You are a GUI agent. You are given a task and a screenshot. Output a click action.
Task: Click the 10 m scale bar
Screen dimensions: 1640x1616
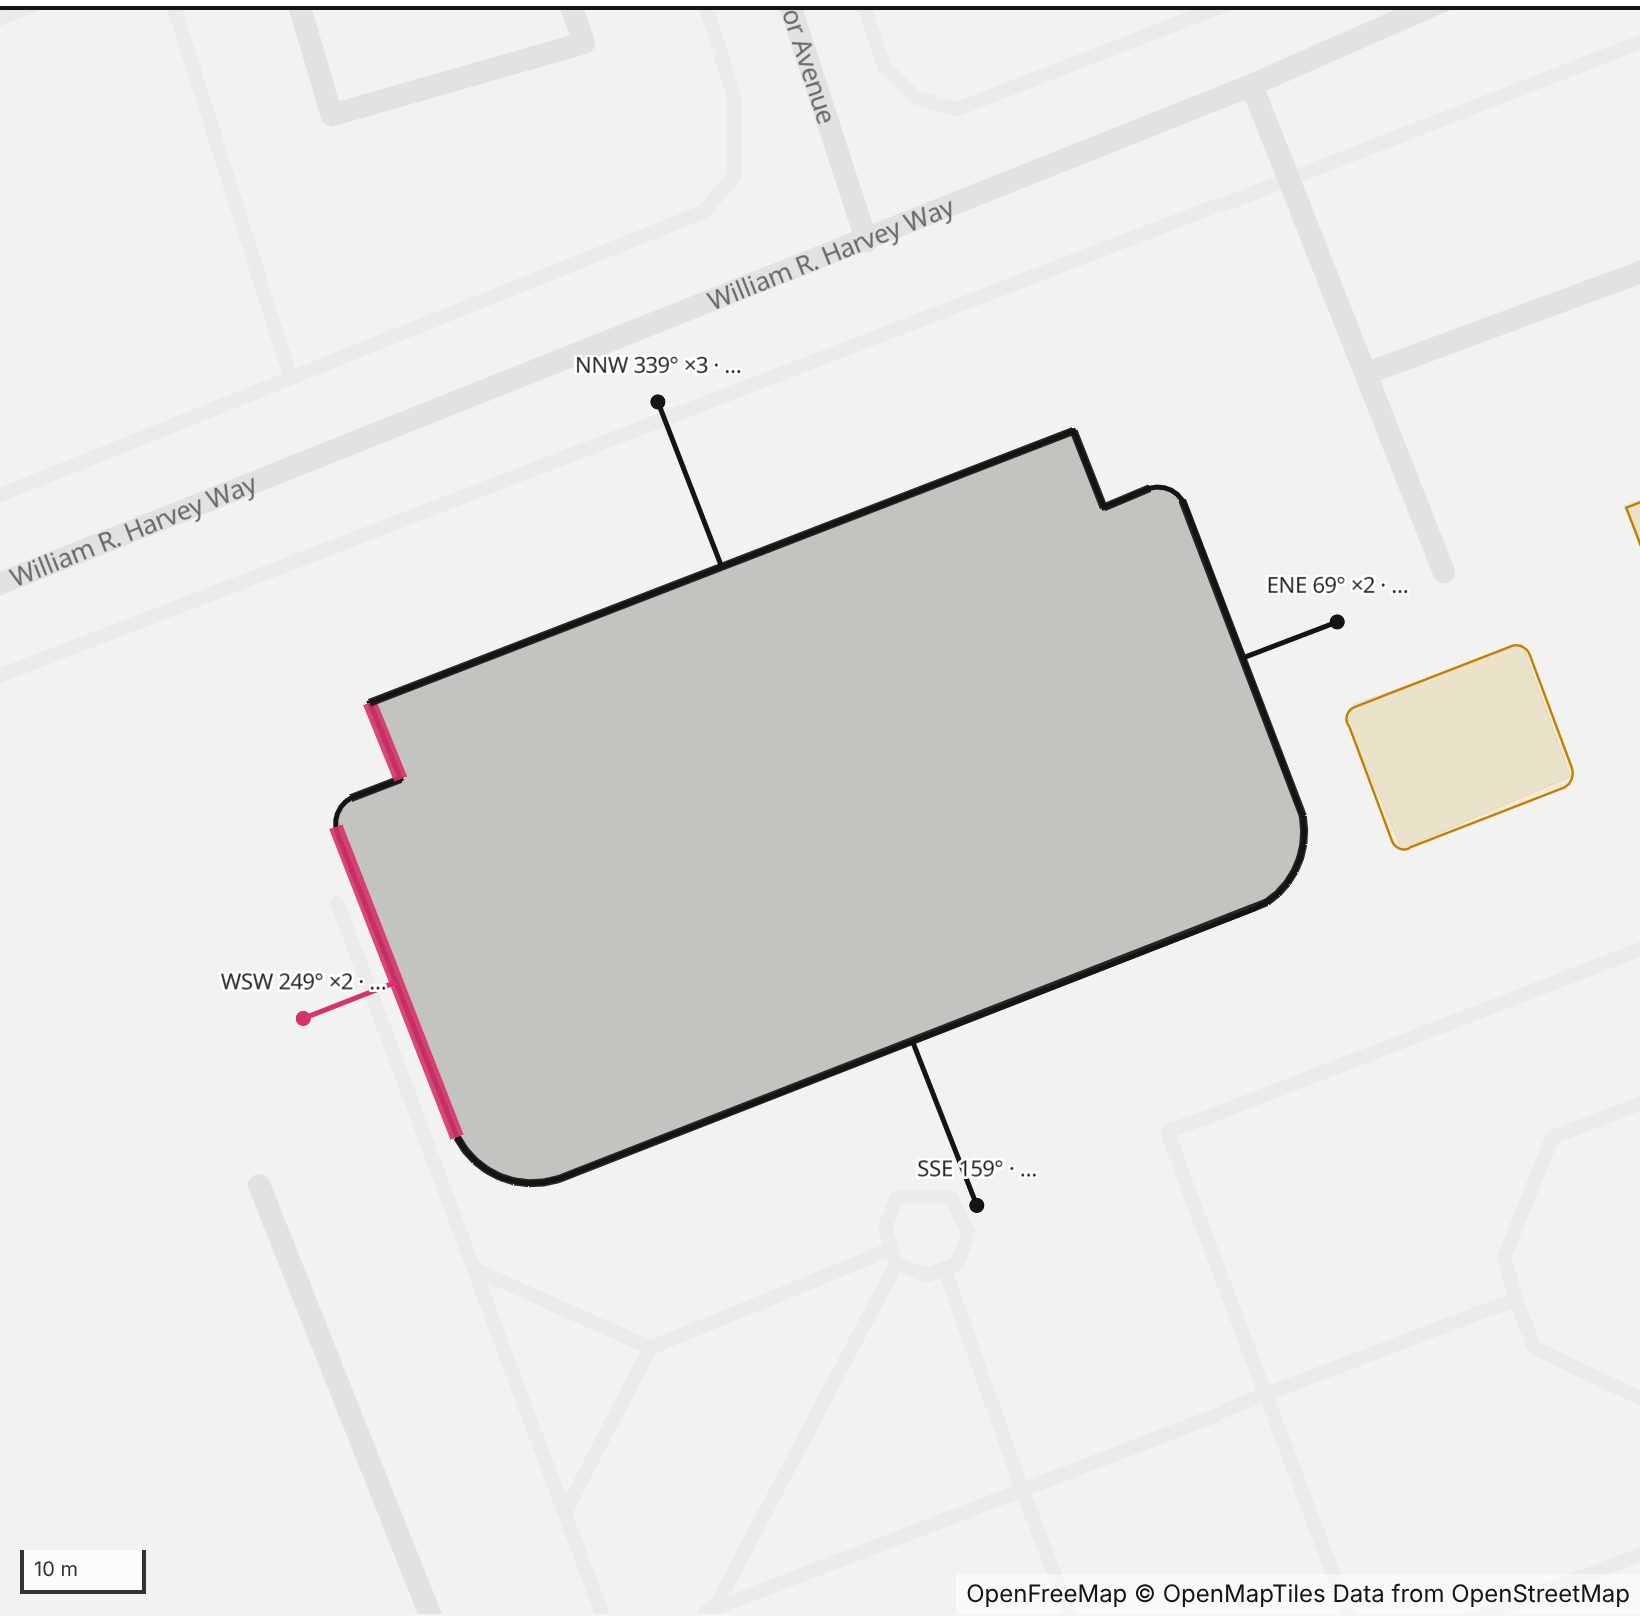pos(83,1570)
